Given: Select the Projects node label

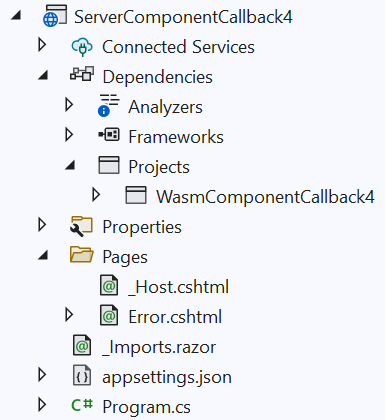Looking at the screenshot, I should pyautogui.click(x=159, y=167).
